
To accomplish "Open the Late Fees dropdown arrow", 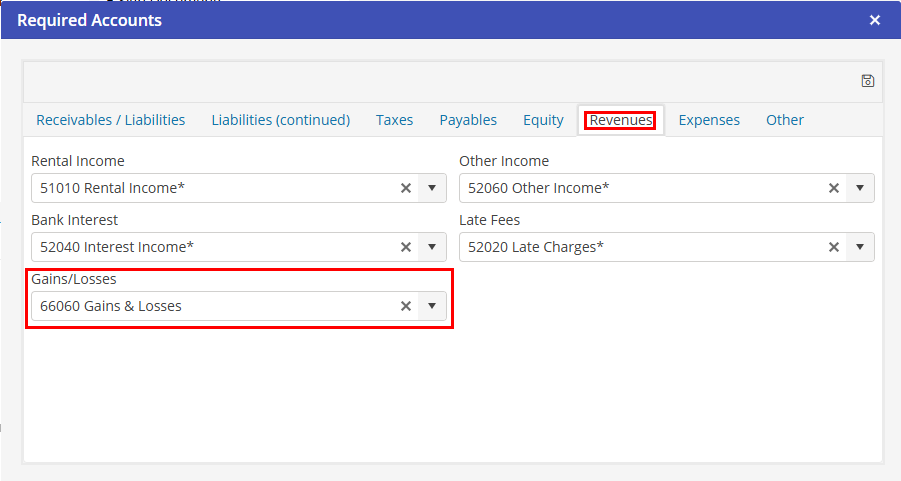I will [860, 247].
